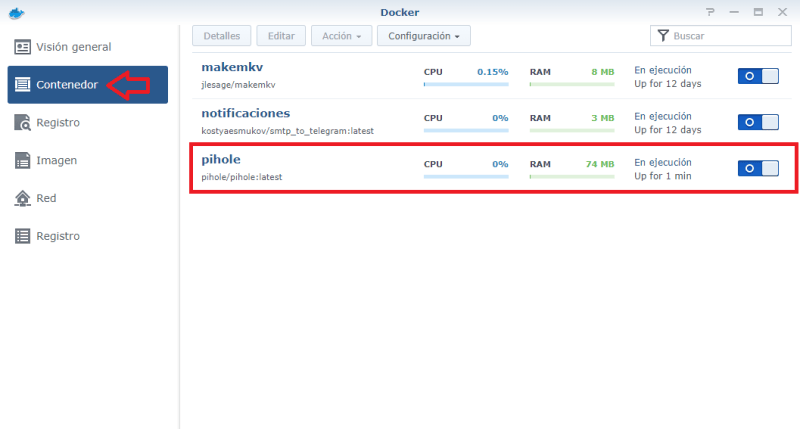Open the Configuración dropdown menu
This screenshot has height=429, width=800.
pos(423,36)
